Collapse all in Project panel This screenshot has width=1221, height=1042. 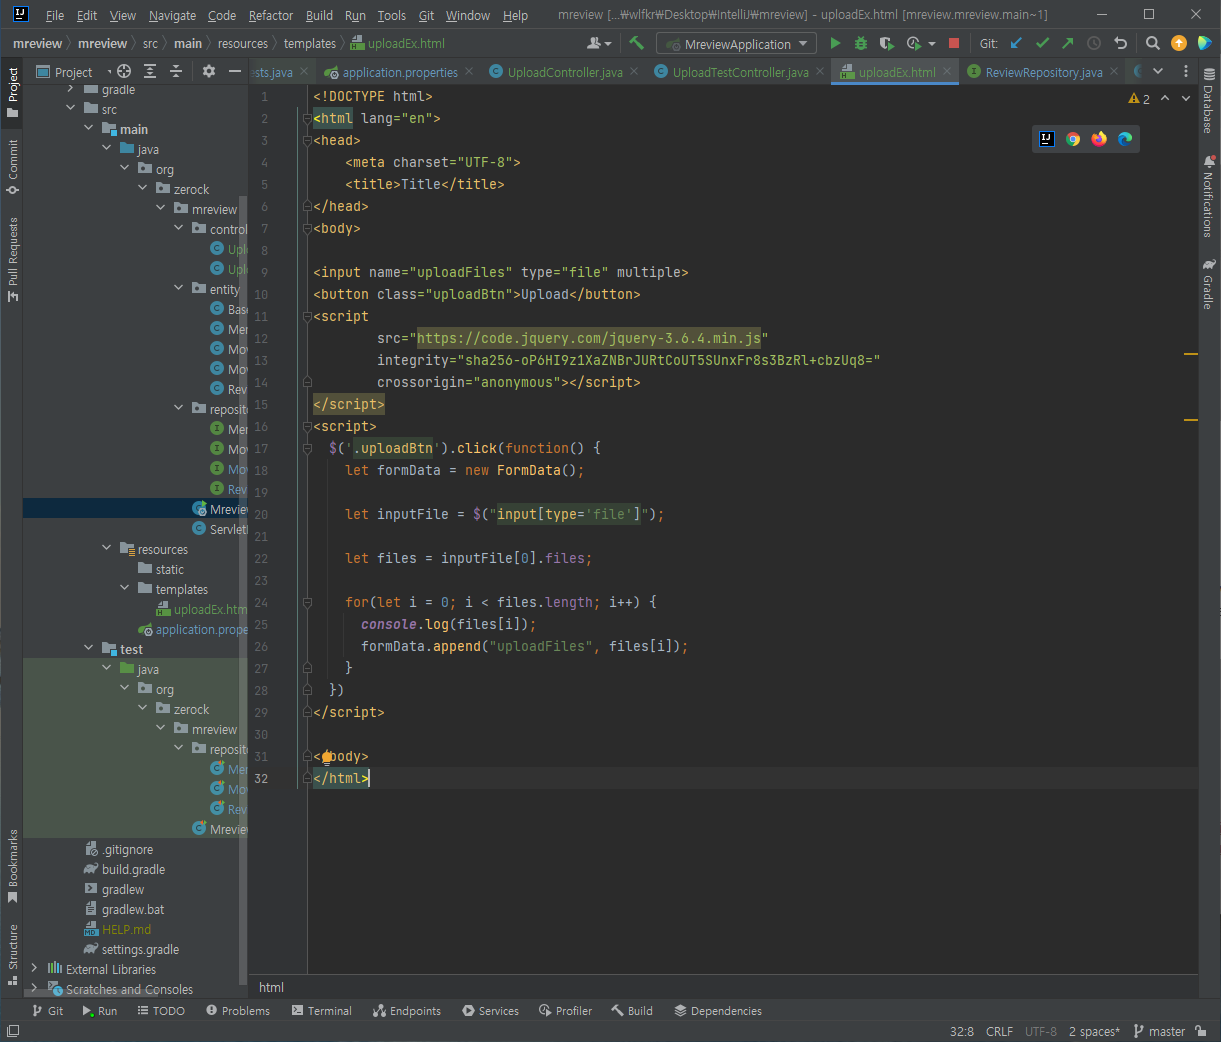tap(176, 71)
